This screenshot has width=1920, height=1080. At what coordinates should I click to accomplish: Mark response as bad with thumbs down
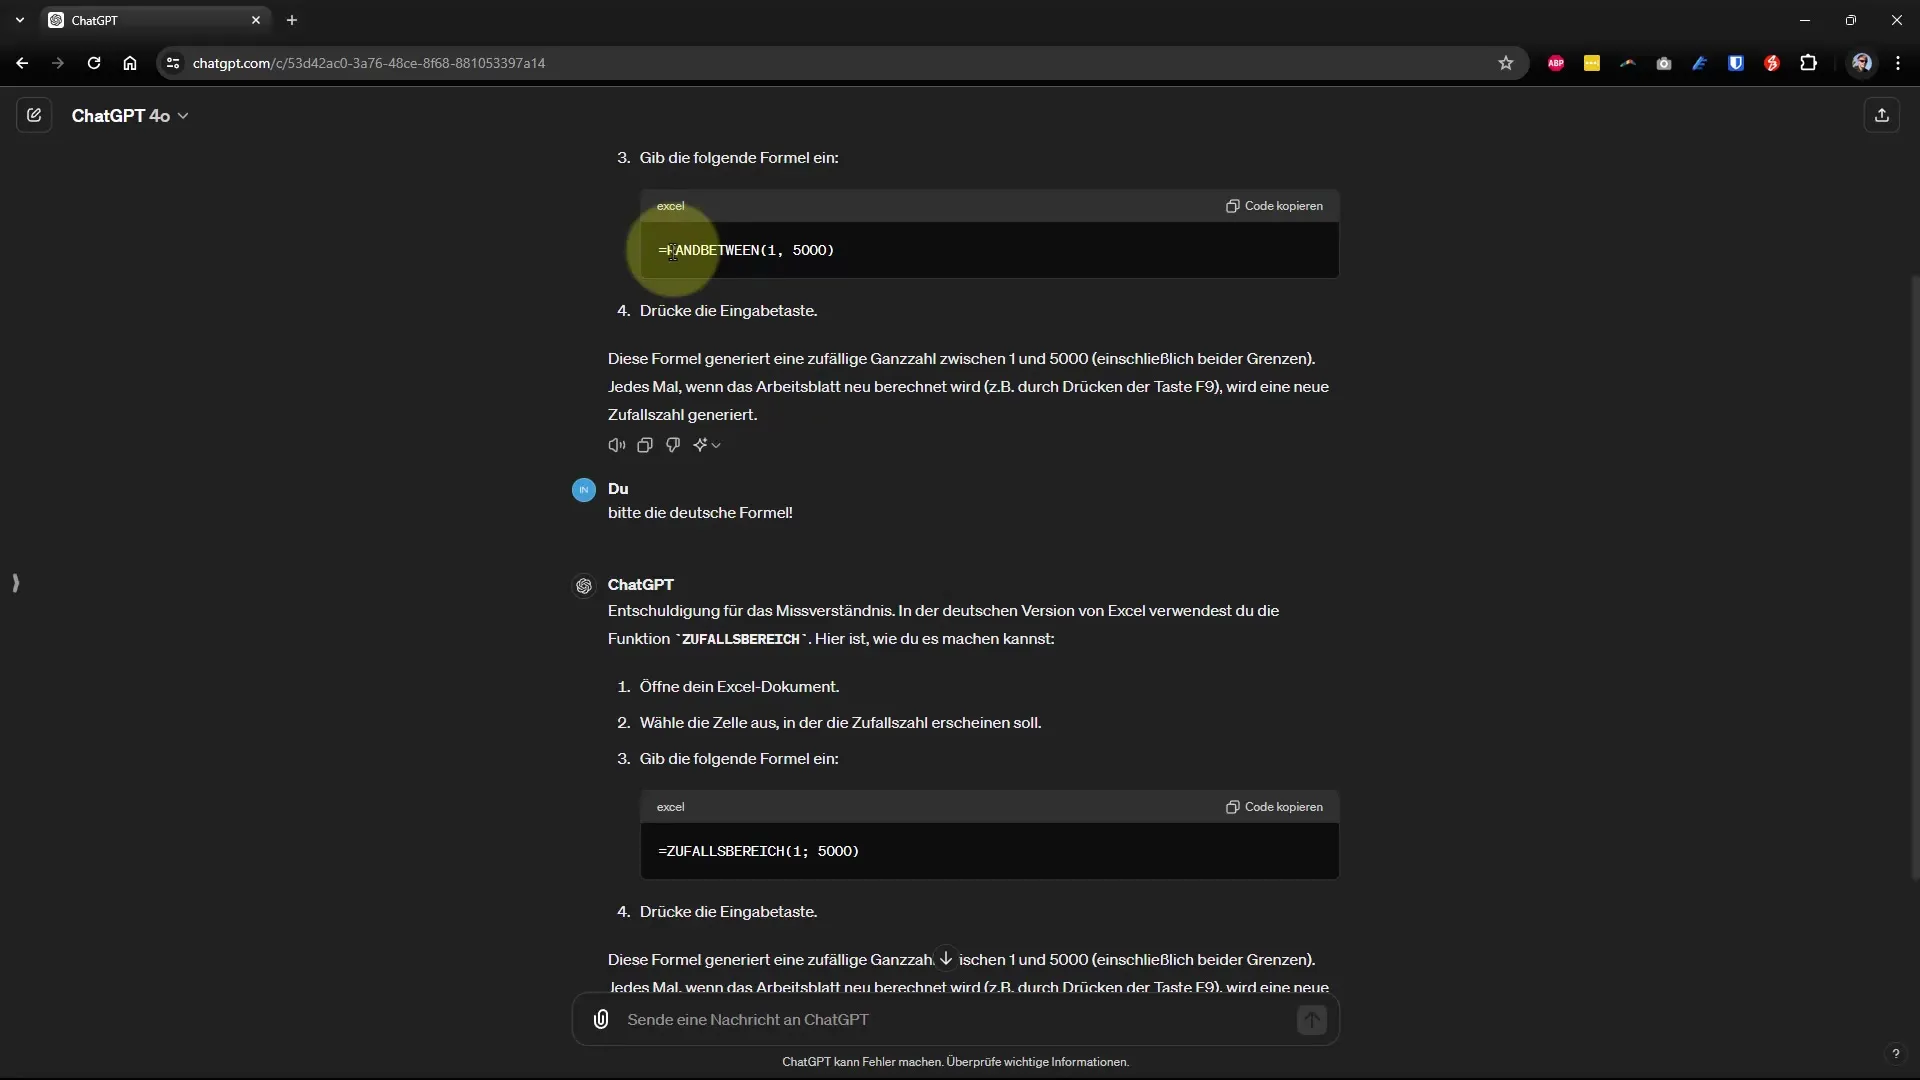(x=673, y=445)
